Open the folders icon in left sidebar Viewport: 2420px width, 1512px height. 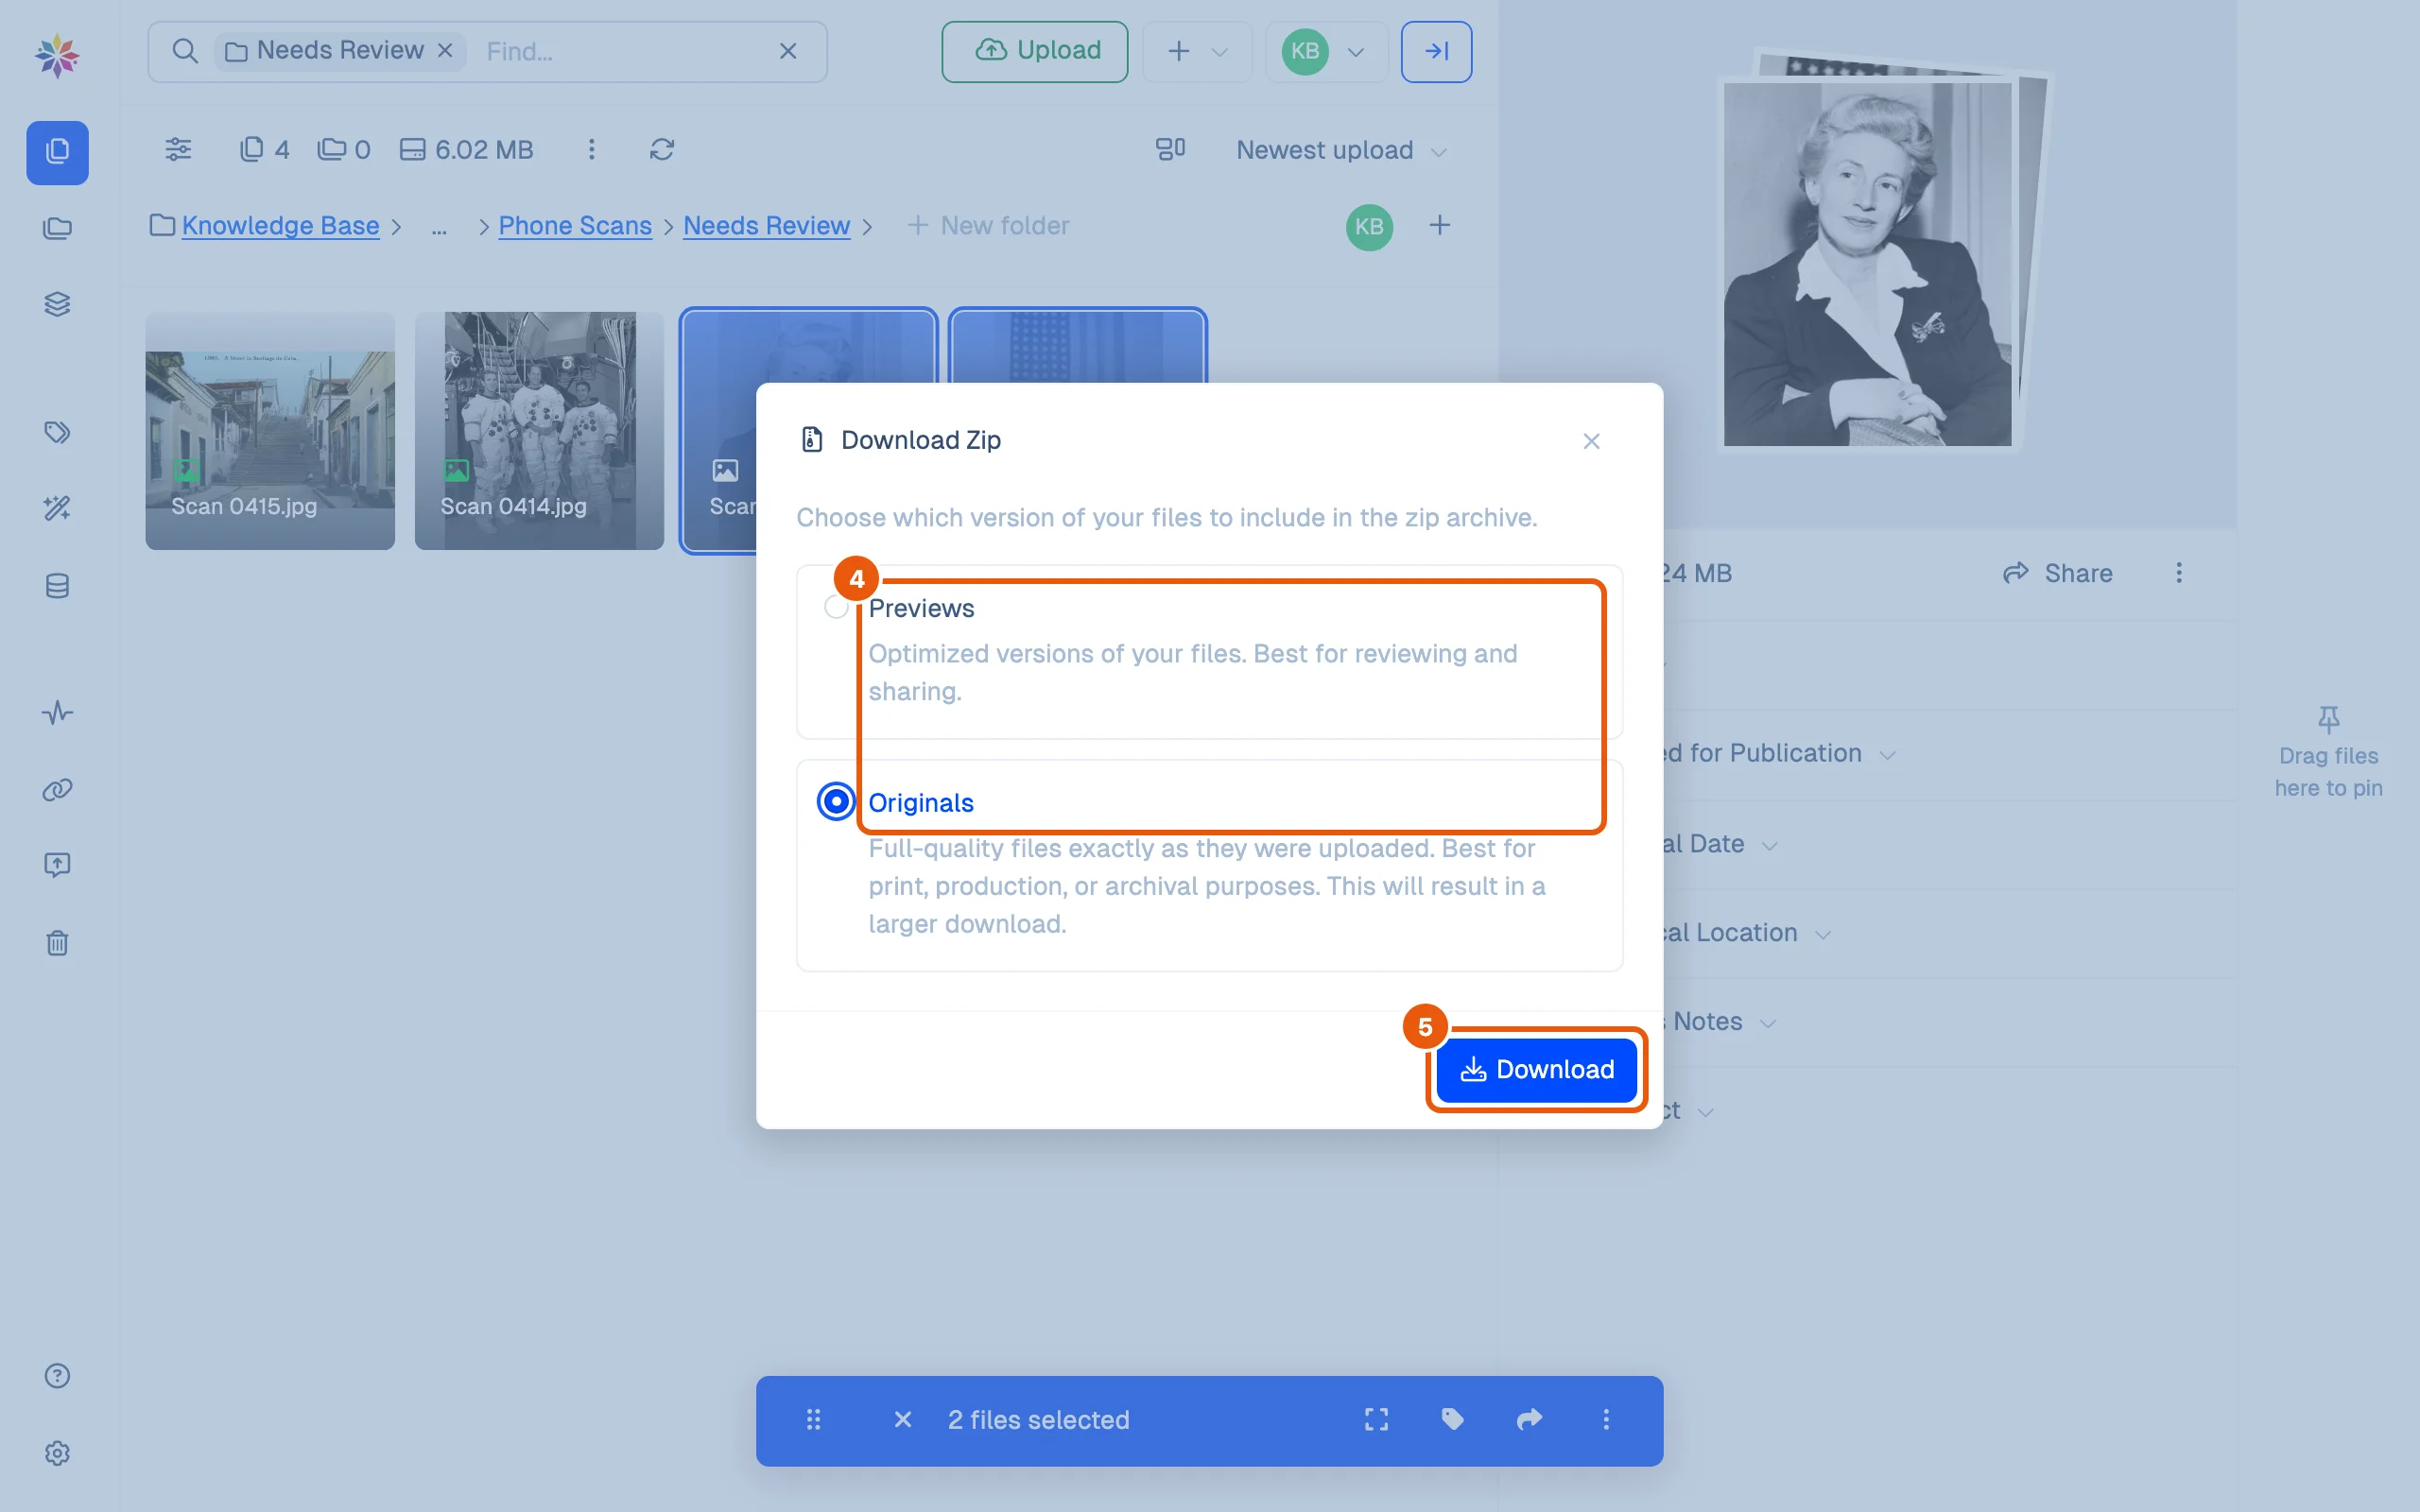pos(57,229)
